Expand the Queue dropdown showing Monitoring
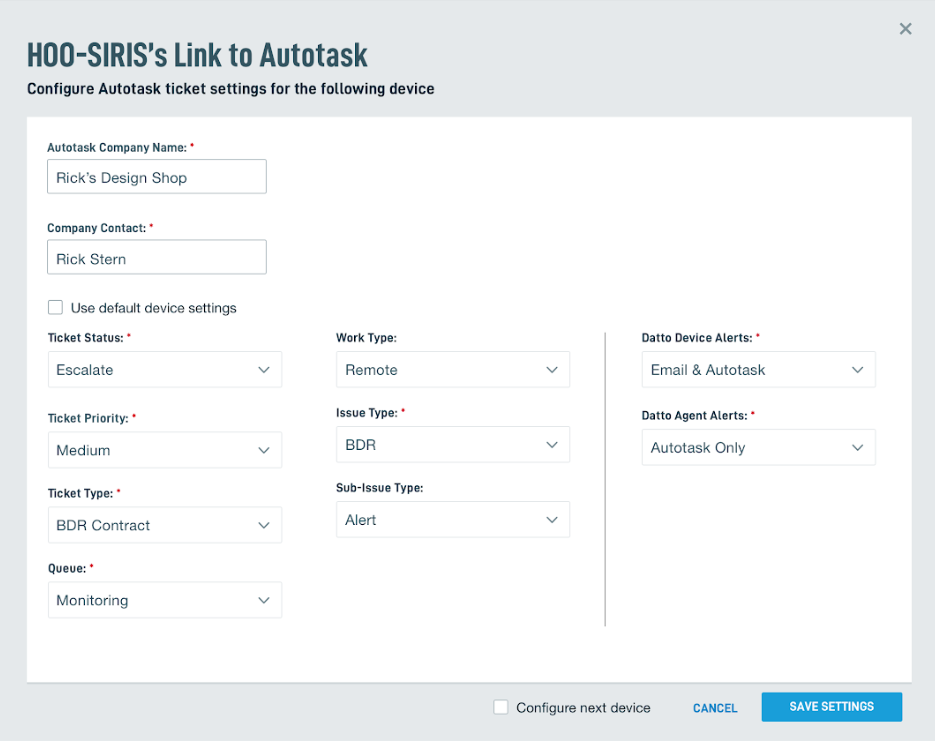Viewport: 935px width, 741px height. pyautogui.click(x=164, y=600)
